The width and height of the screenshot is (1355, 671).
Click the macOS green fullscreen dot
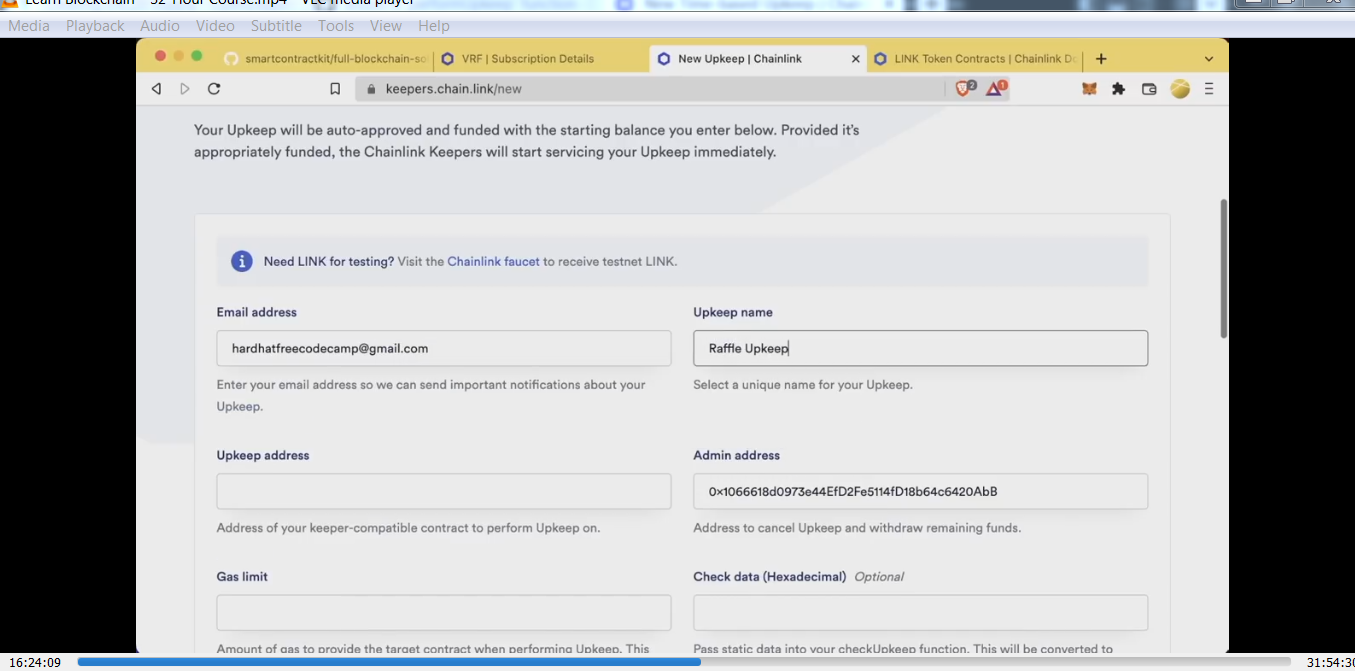point(196,56)
